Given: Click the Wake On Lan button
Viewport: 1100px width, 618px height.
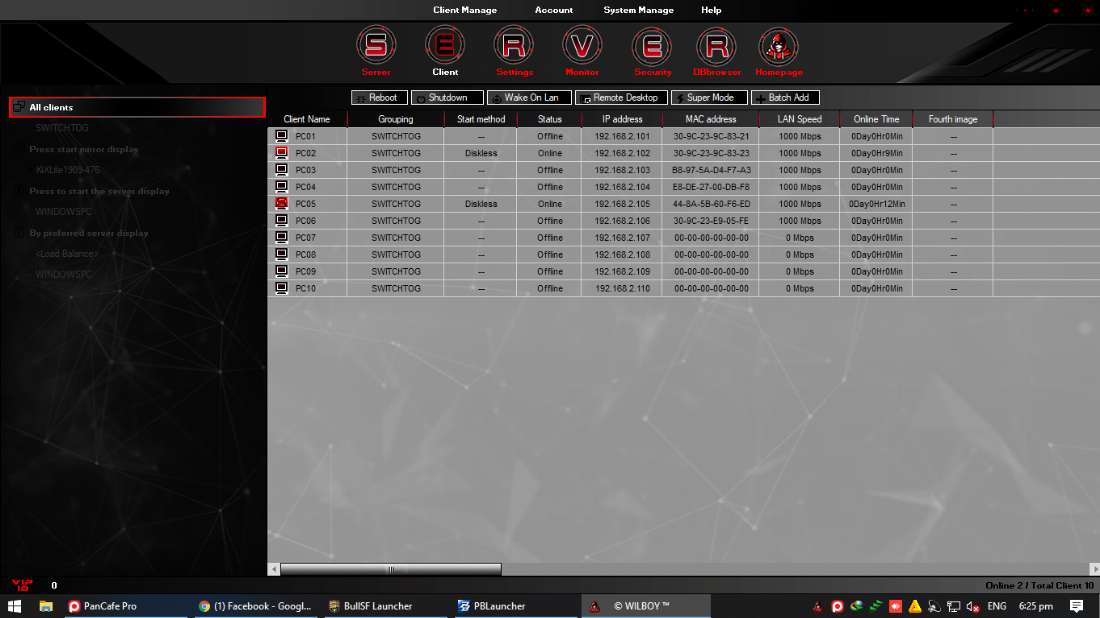Looking at the screenshot, I should 529,98.
